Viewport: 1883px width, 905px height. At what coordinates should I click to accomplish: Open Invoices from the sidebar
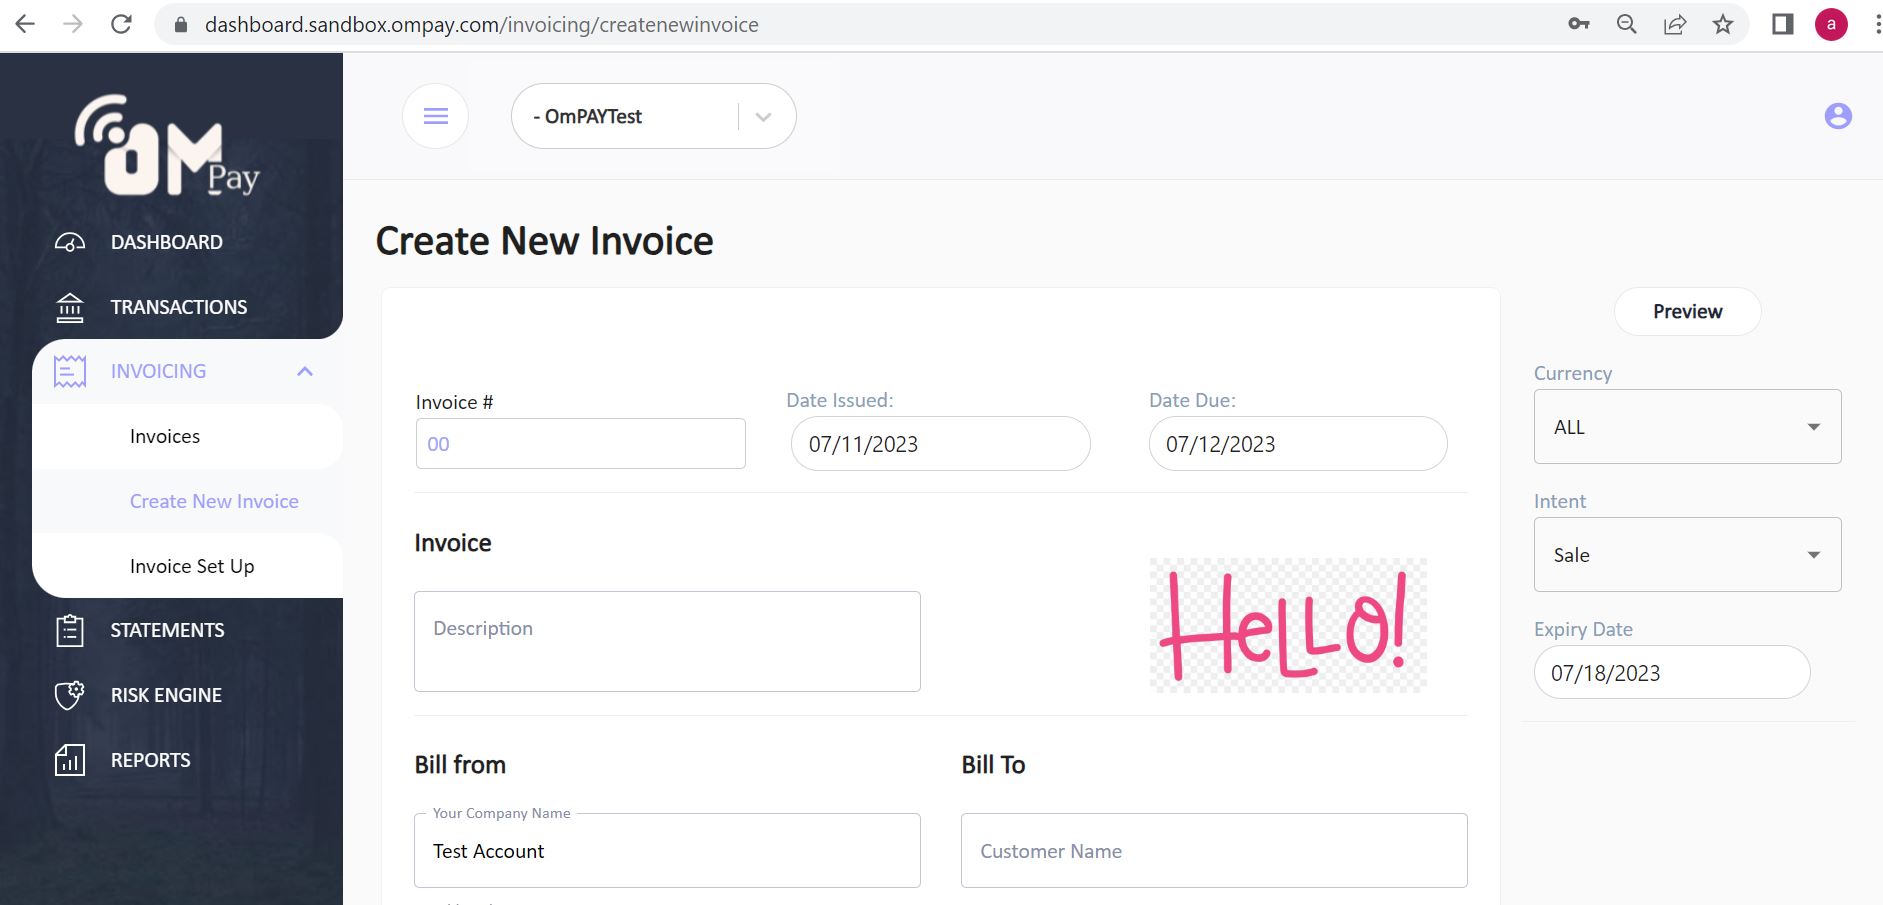(x=165, y=436)
